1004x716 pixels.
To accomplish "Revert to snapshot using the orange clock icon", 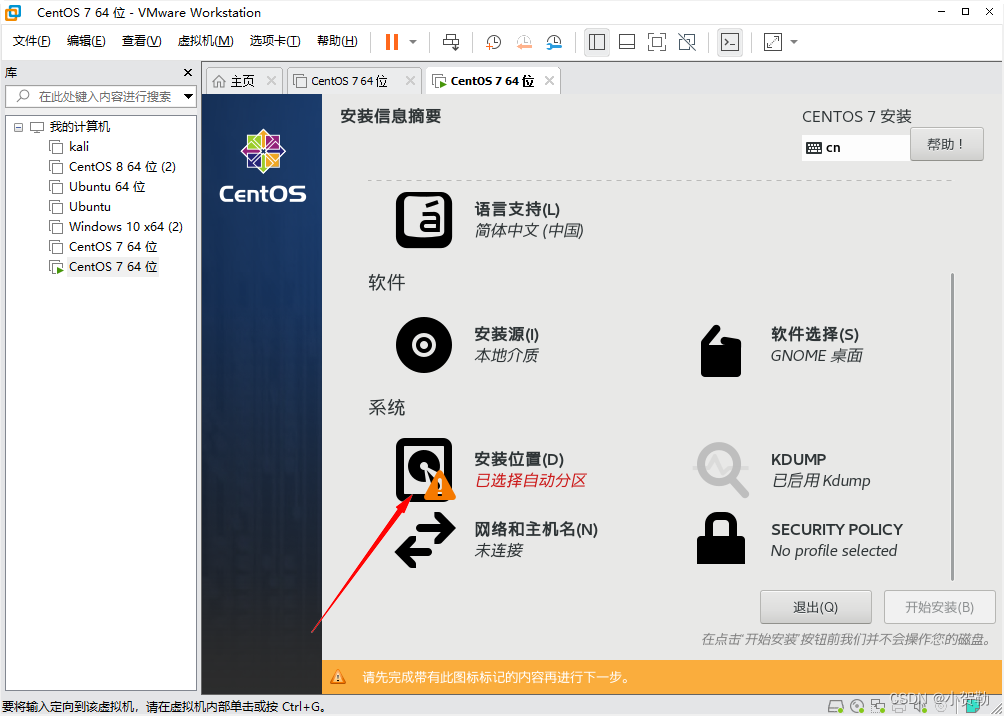I will (x=524, y=42).
